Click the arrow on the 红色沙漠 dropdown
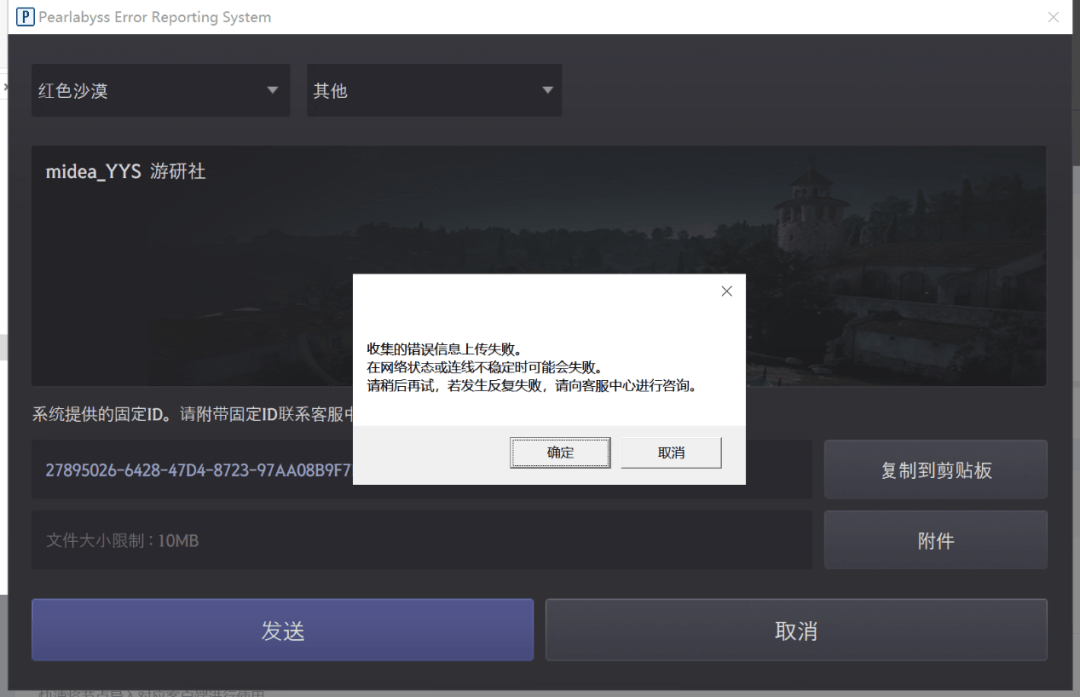This screenshot has height=697, width=1080. [272, 91]
